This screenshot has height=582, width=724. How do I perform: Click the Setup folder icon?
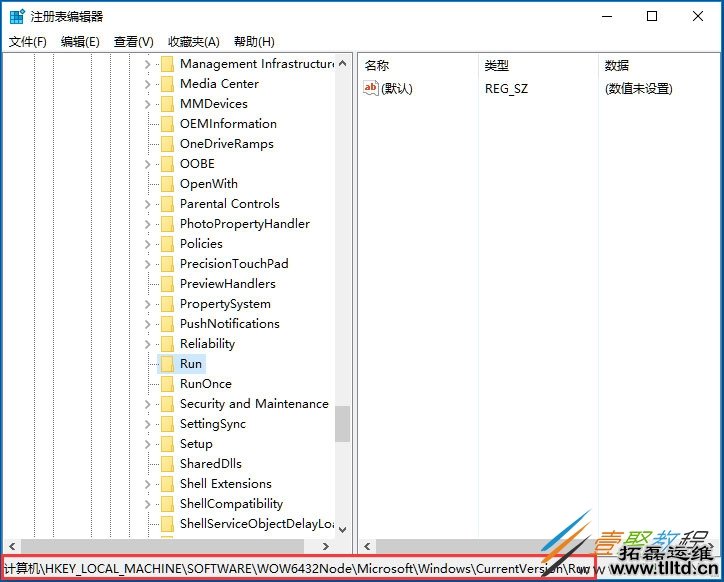[167, 444]
